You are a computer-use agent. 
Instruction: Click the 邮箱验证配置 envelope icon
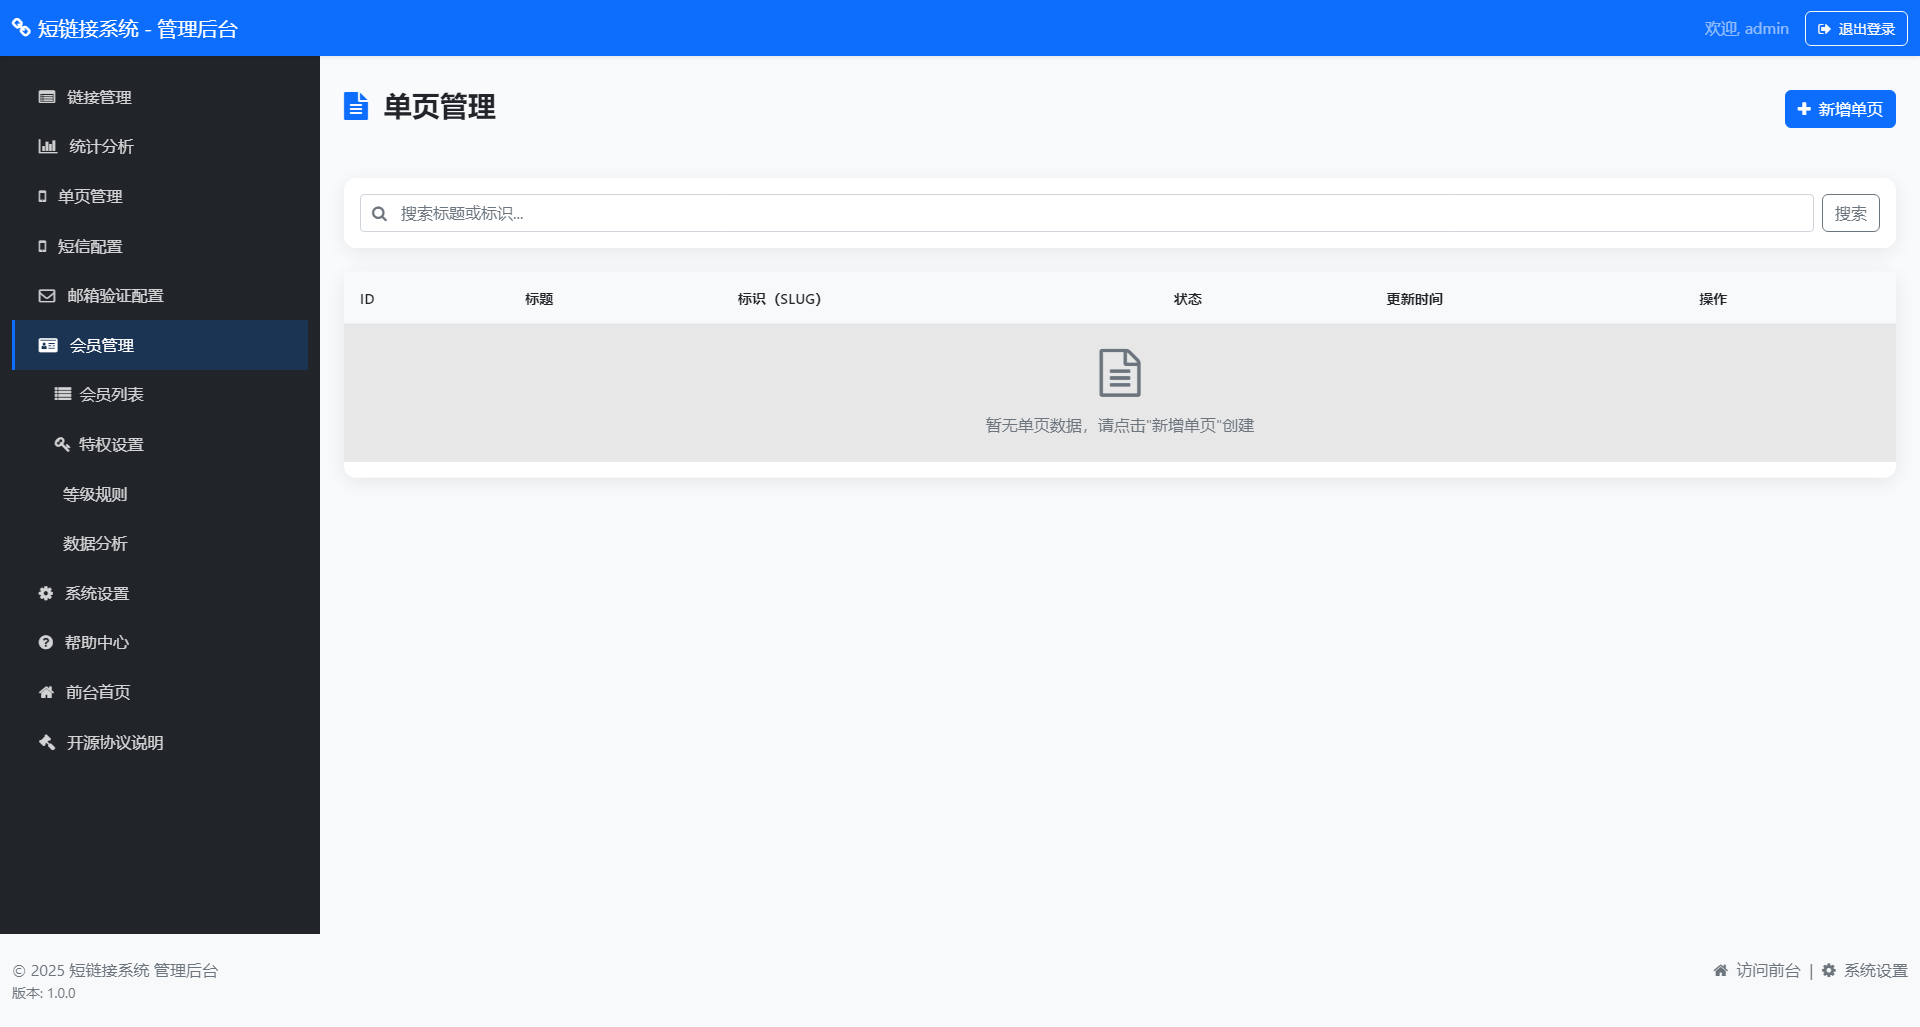coord(47,296)
